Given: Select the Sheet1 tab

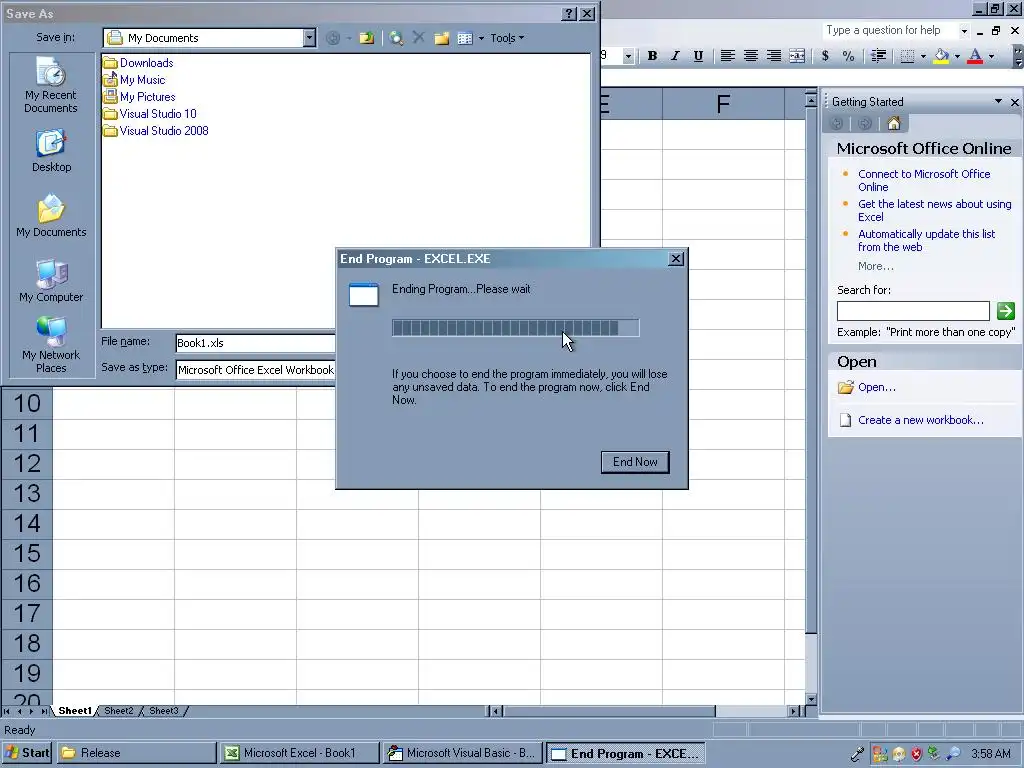Looking at the screenshot, I should click(x=75, y=711).
